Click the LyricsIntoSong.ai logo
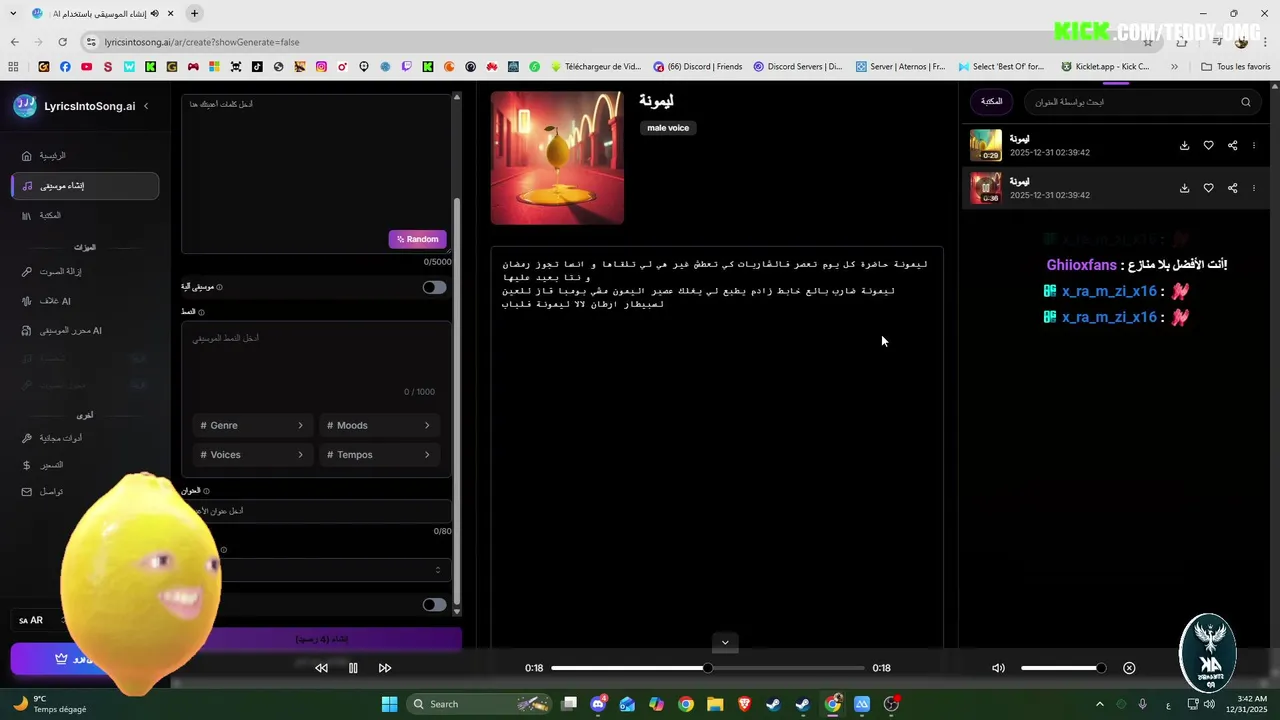The image size is (1280, 720). point(25,106)
